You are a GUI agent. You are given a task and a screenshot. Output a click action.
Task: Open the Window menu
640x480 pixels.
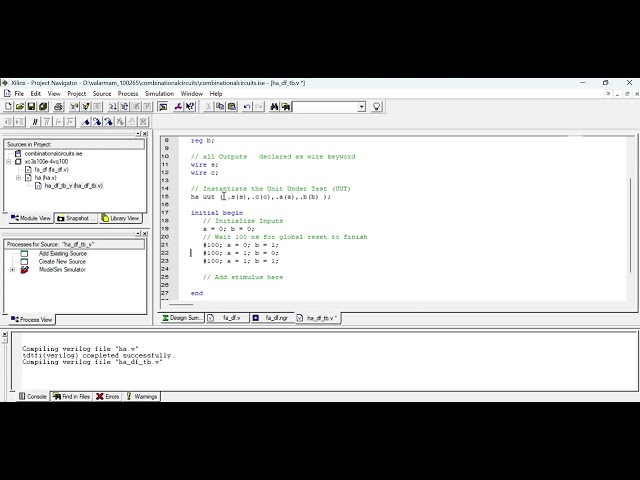pos(192,93)
